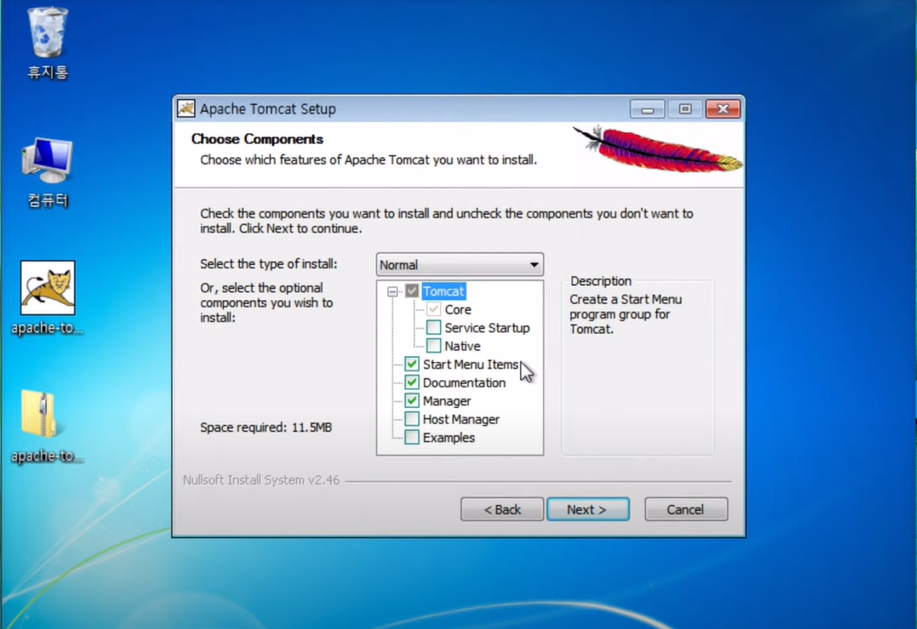917x629 pixels.
Task: Uncheck the Documentation checkbox
Action: [412, 382]
